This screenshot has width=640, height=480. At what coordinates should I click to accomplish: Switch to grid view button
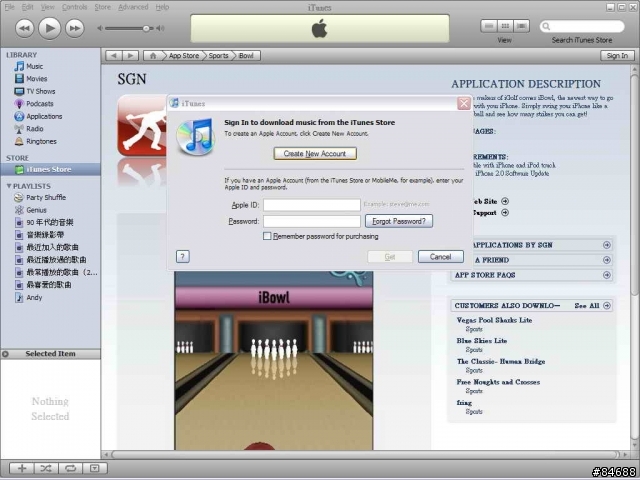[505, 26]
